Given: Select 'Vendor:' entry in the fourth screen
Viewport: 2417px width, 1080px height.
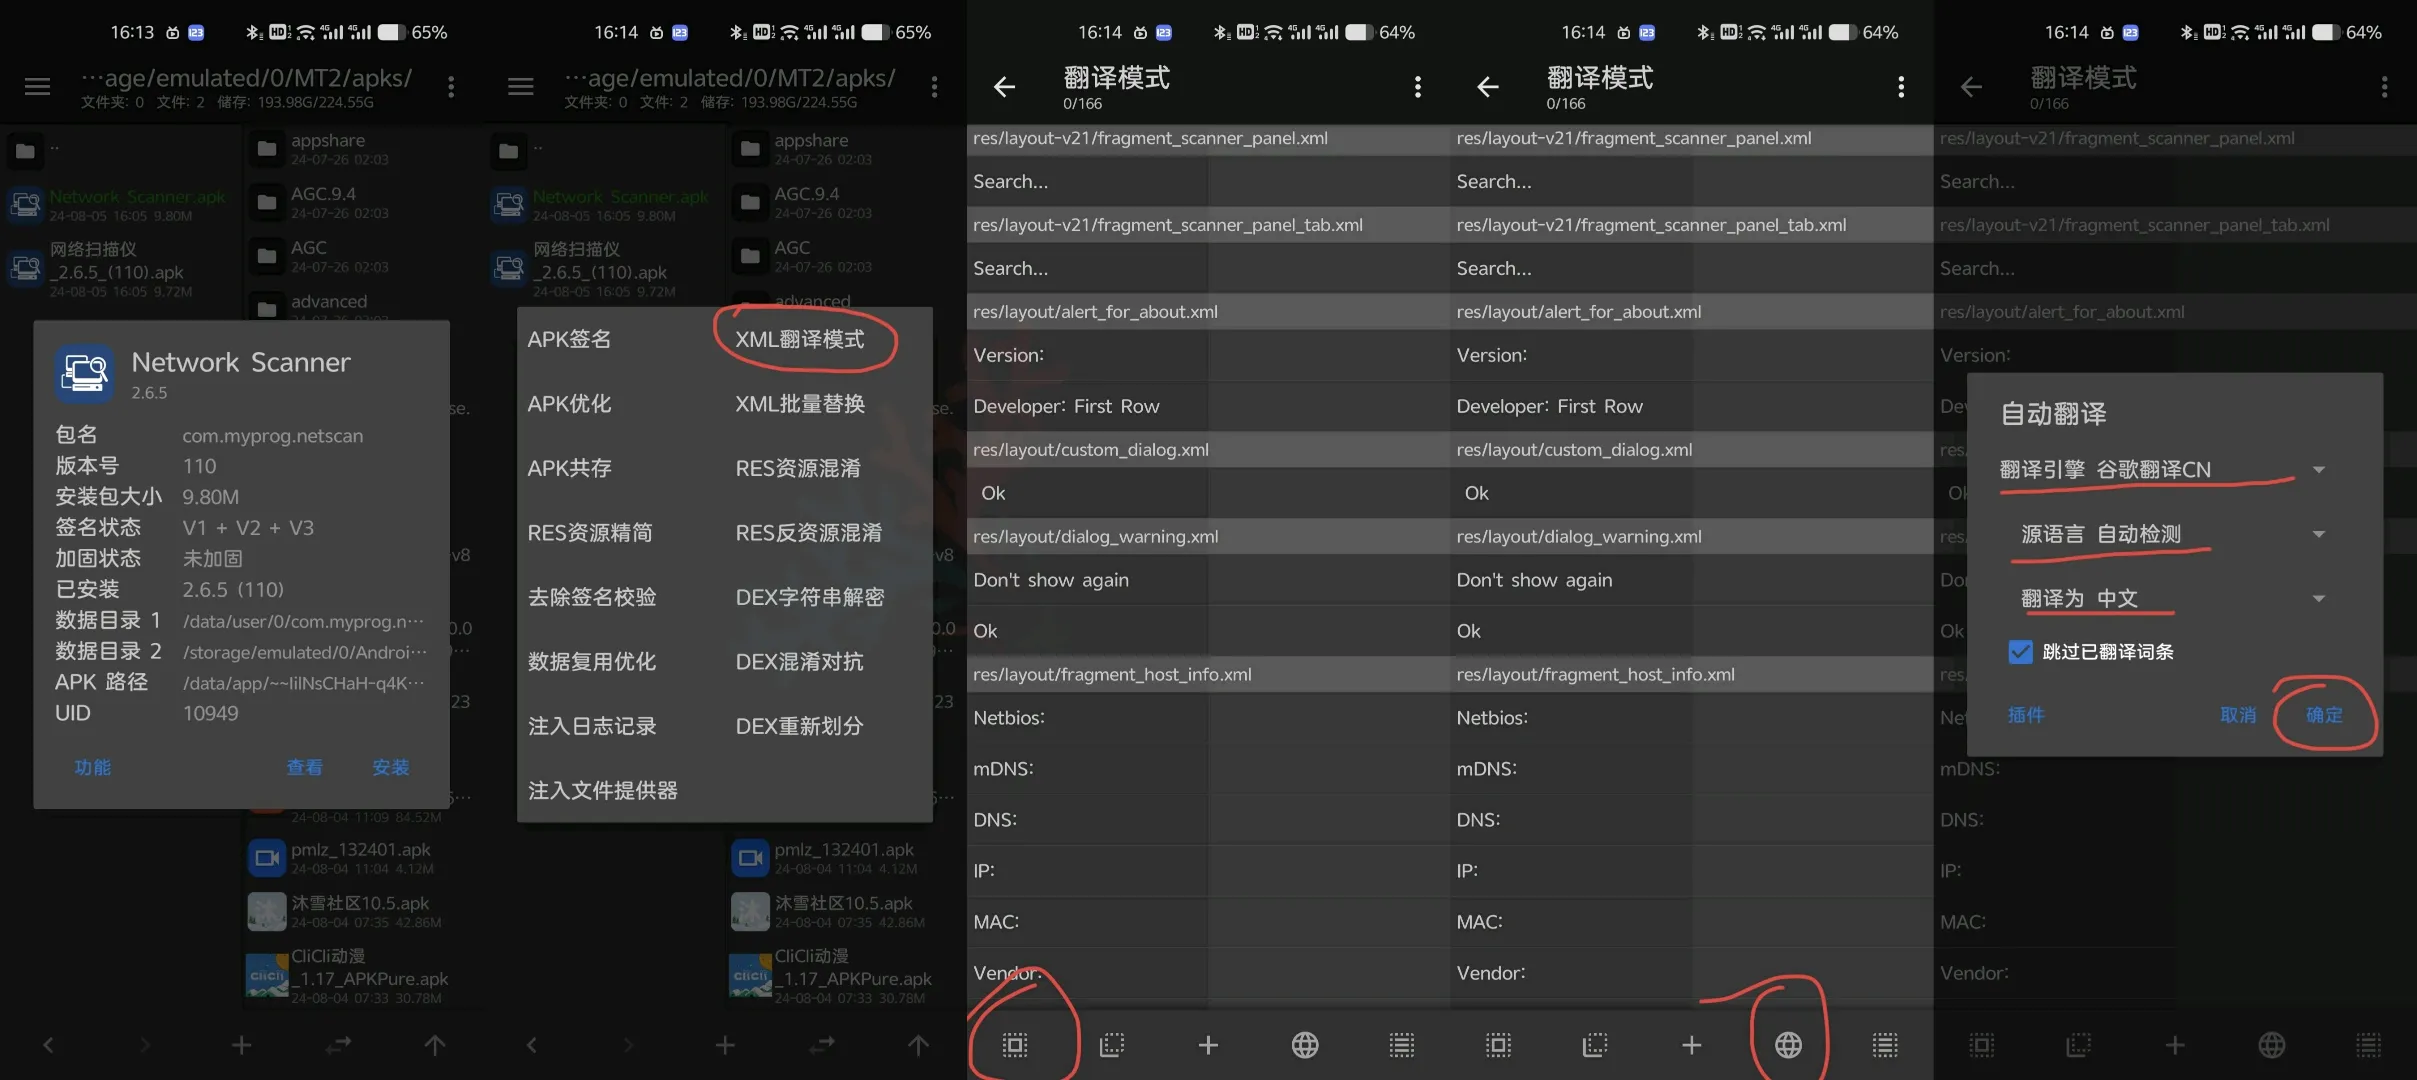Looking at the screenshot, I should 1691,973.
